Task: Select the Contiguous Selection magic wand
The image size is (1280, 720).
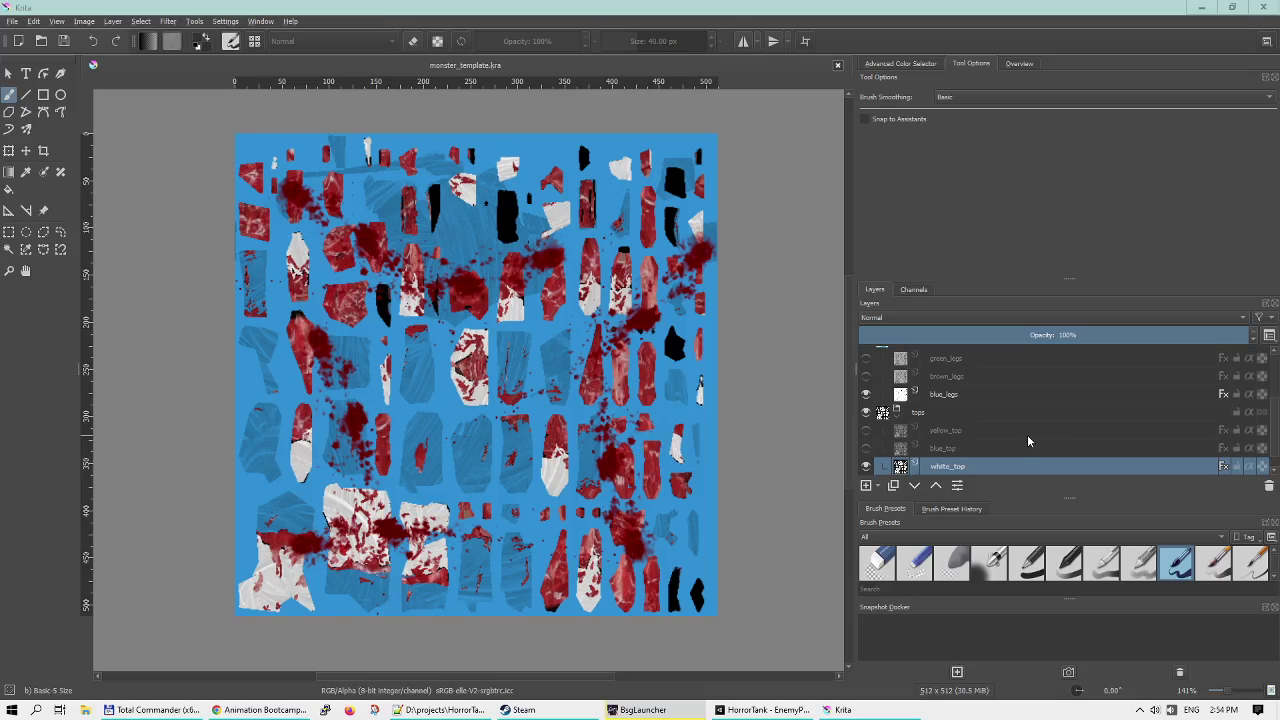Action: point(9,250)
